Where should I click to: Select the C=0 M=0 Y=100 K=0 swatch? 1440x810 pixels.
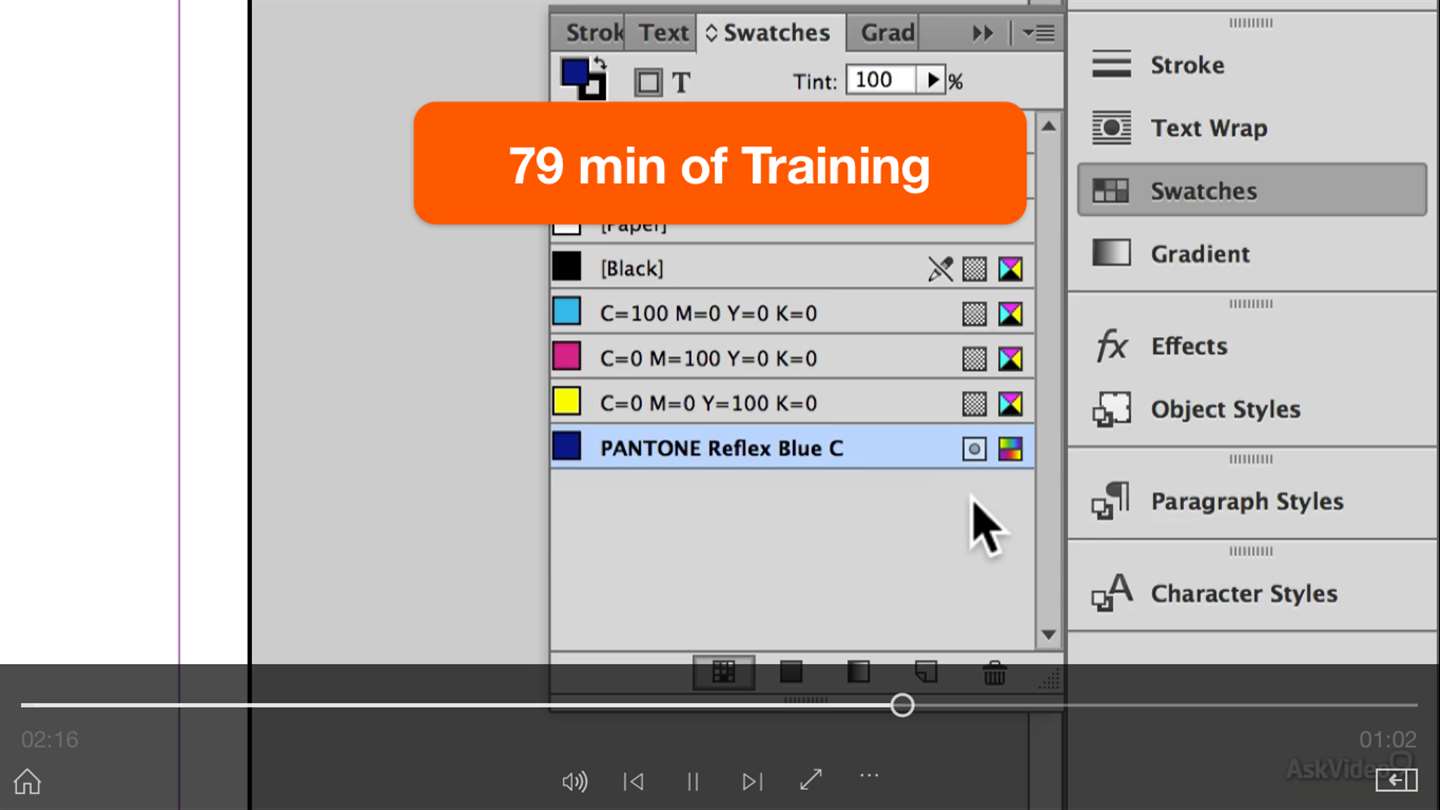pyautogui.click(x=792, y=403)
